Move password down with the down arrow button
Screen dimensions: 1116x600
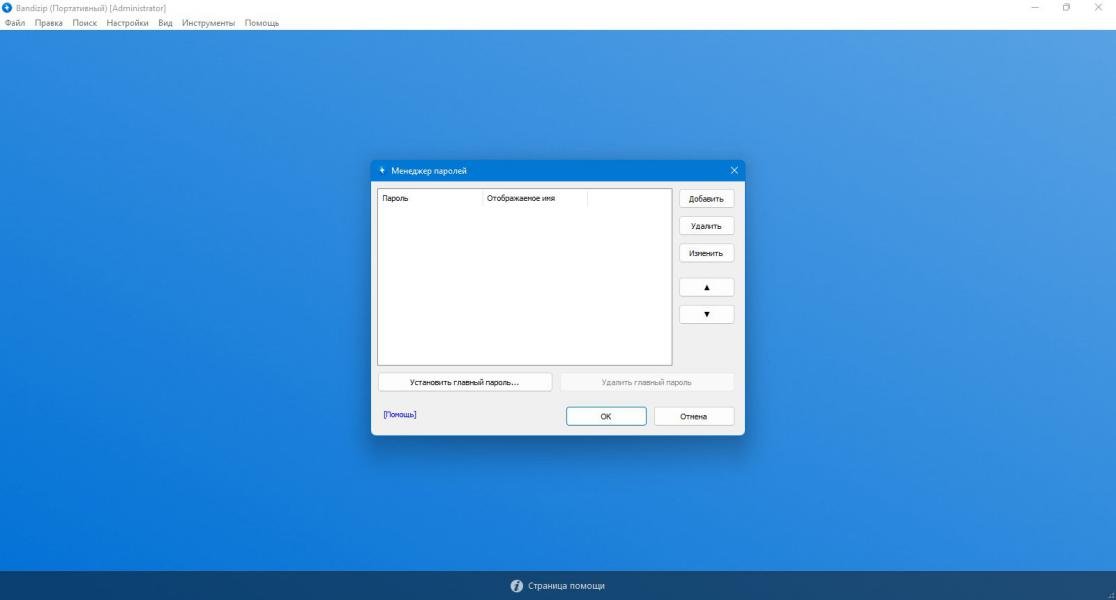[x=706, y=314]
